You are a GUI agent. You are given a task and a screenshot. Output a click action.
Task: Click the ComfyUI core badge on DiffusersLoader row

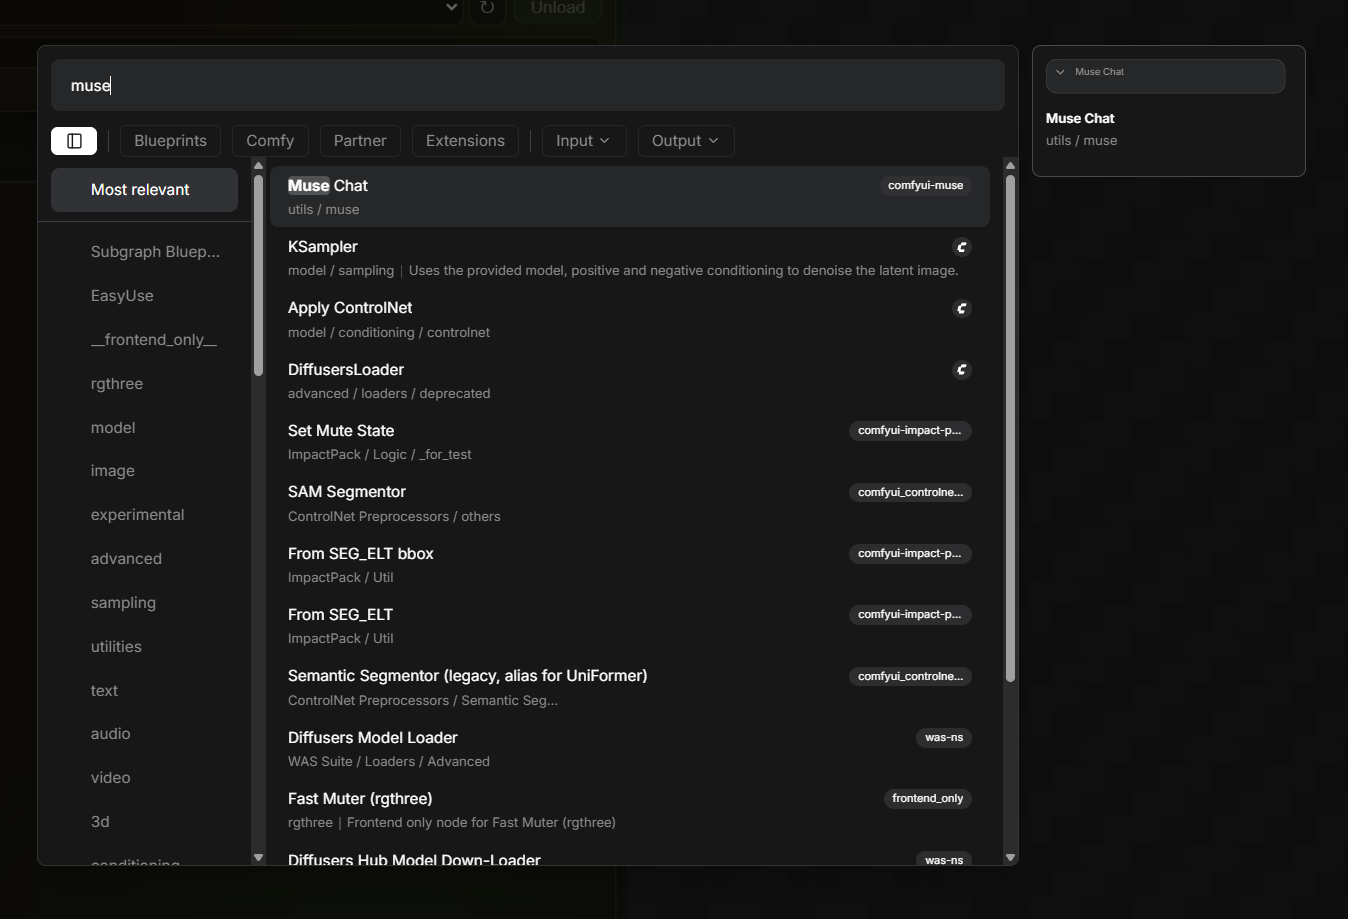click(x=962, y=370)
